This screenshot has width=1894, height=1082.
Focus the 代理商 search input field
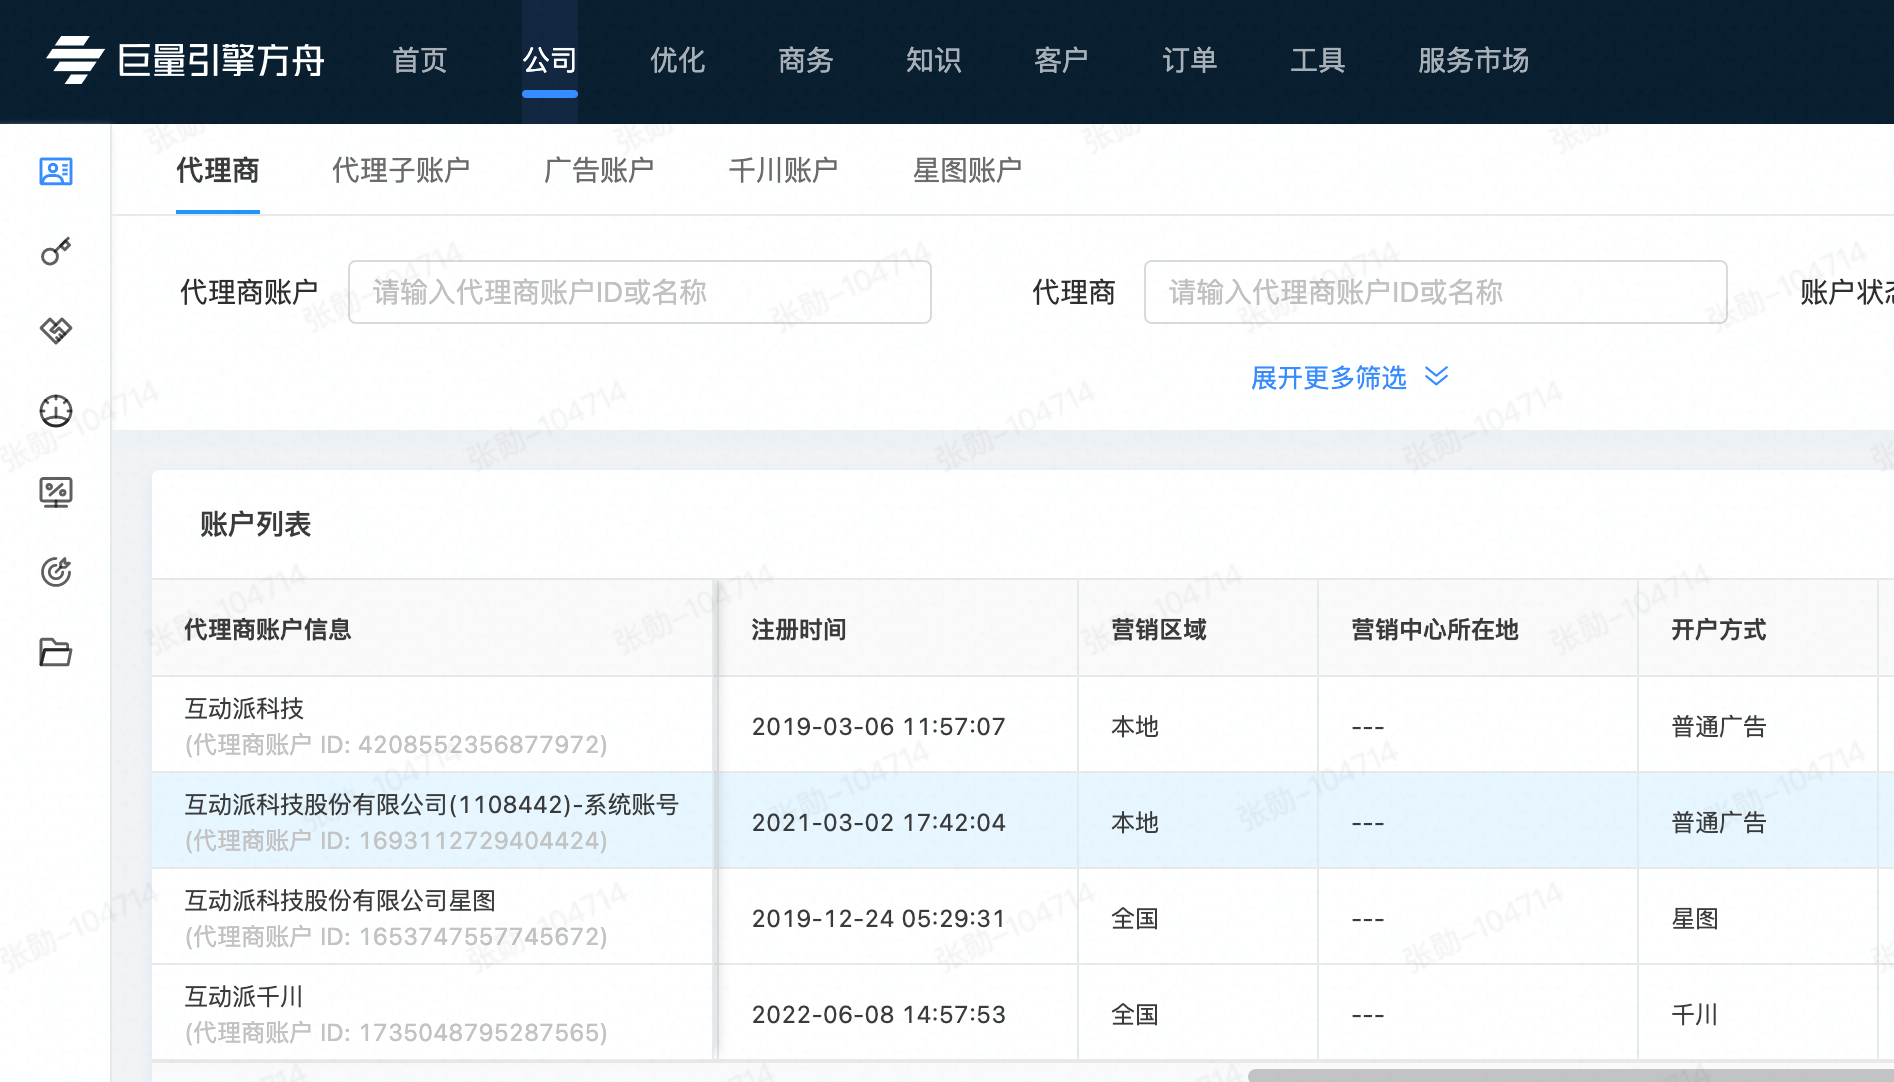tap(1435, 292)
